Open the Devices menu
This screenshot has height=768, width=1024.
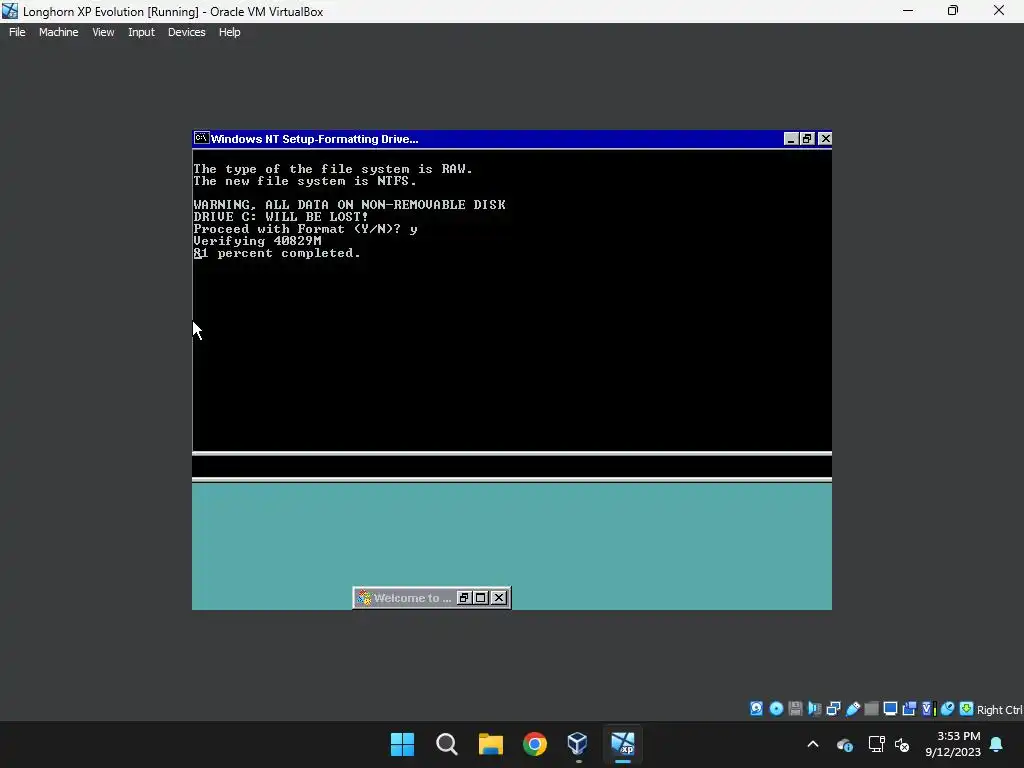click(x=186, y=32)
